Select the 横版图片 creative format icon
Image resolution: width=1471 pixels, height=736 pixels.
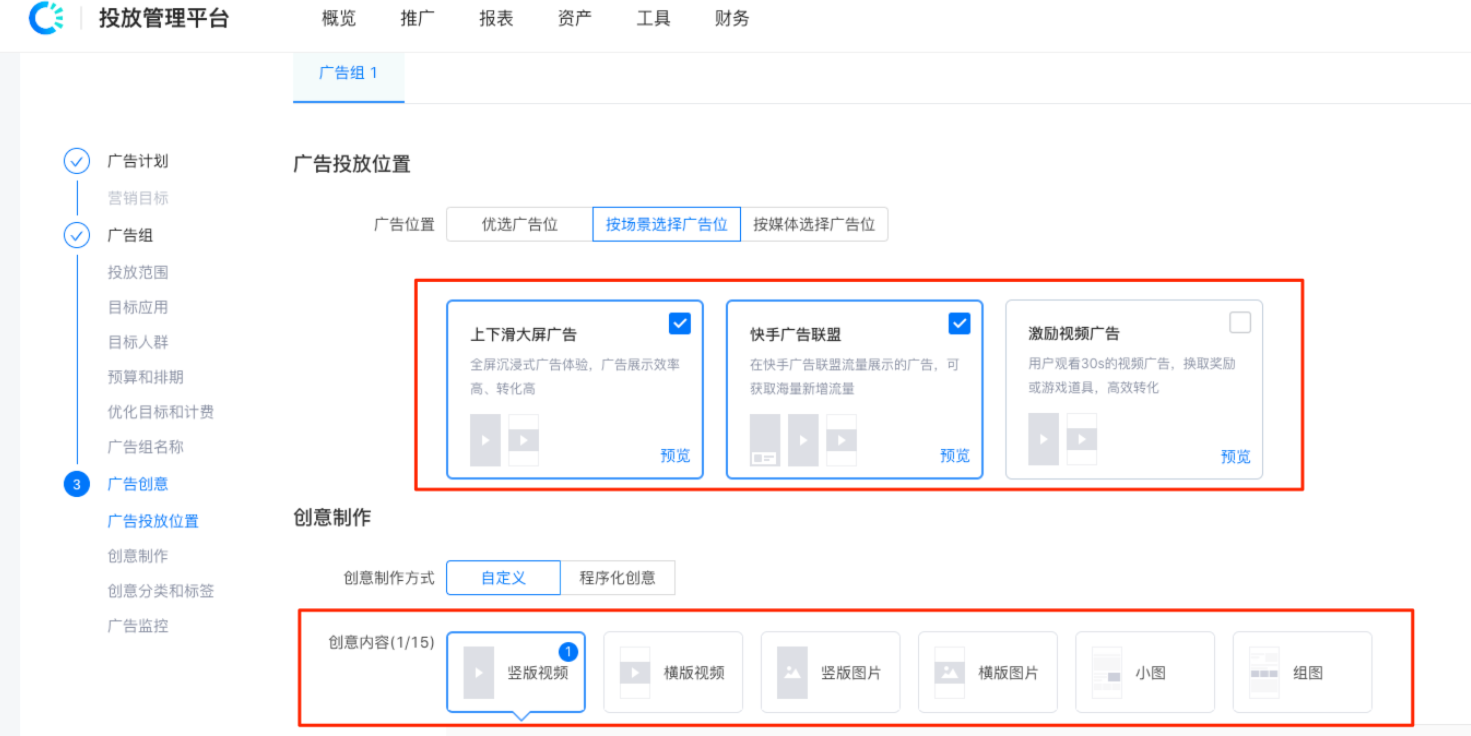(987, 671)
